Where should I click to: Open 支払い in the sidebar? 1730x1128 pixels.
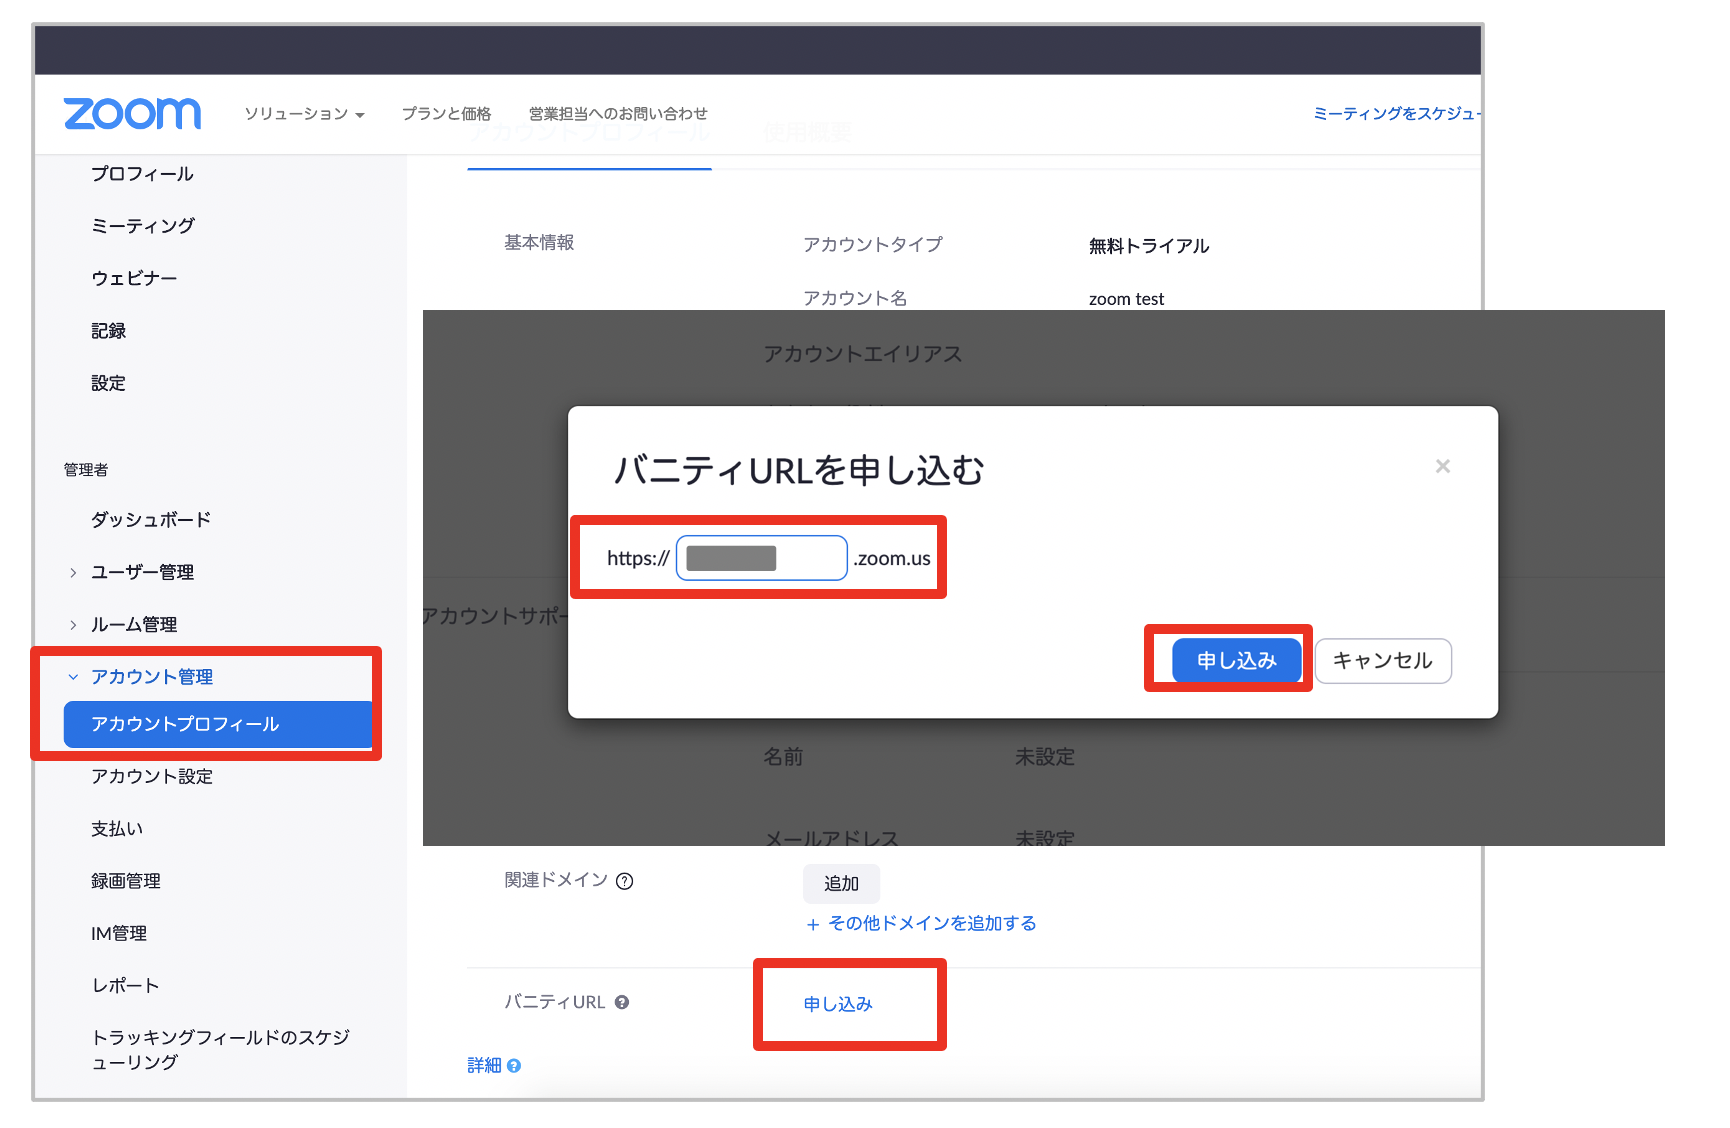coord(117,829)
